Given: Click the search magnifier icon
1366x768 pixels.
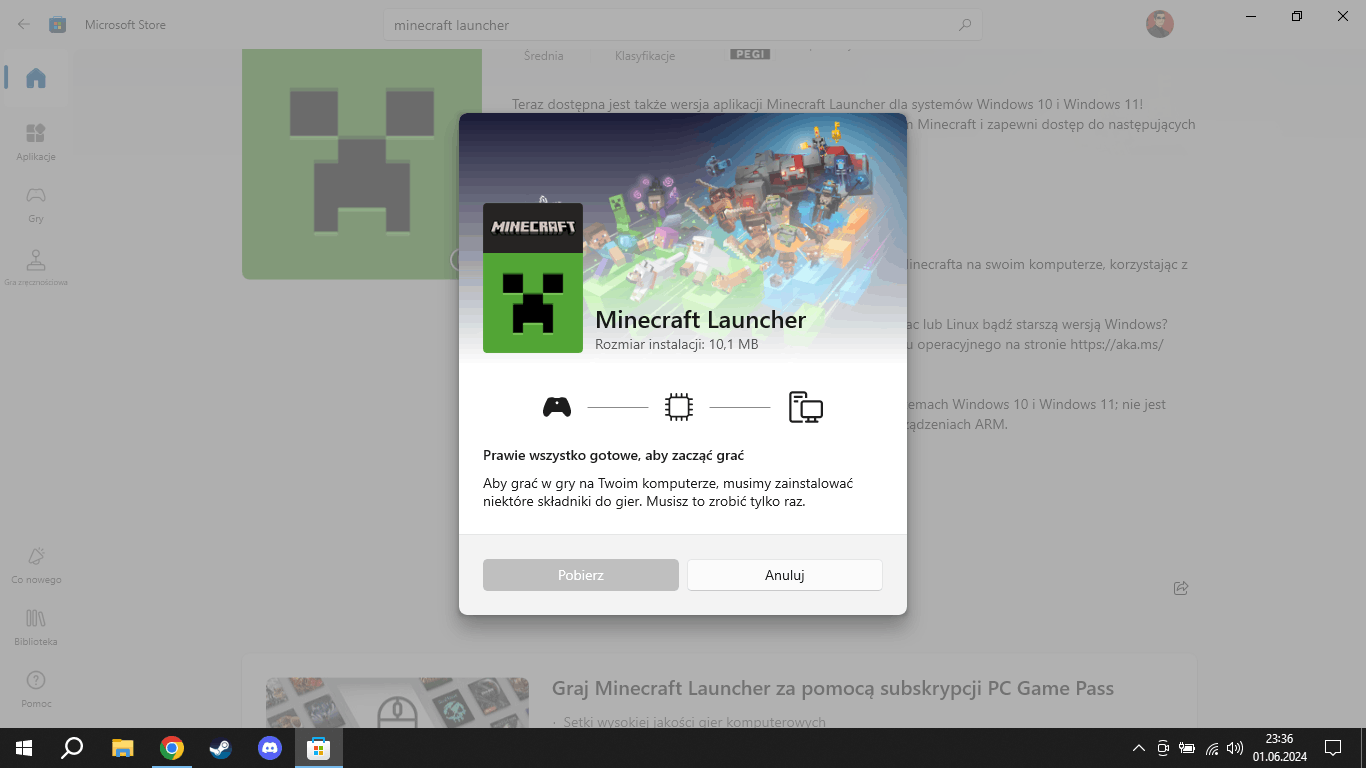Looking at the screenshot, I should point(965,25).
